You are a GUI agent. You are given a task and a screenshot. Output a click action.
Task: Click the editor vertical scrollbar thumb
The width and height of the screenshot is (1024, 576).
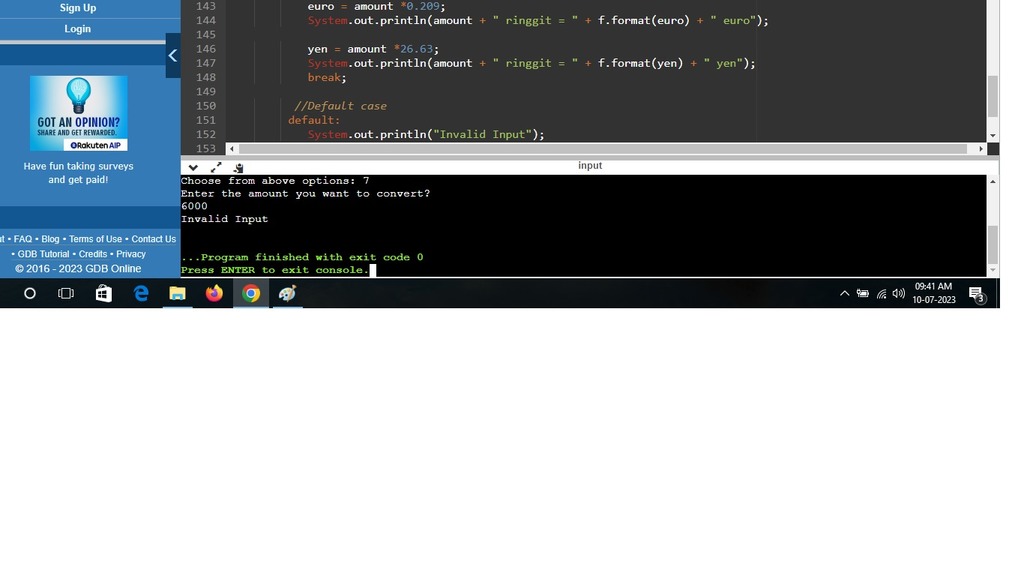click(x=993, y=96)
